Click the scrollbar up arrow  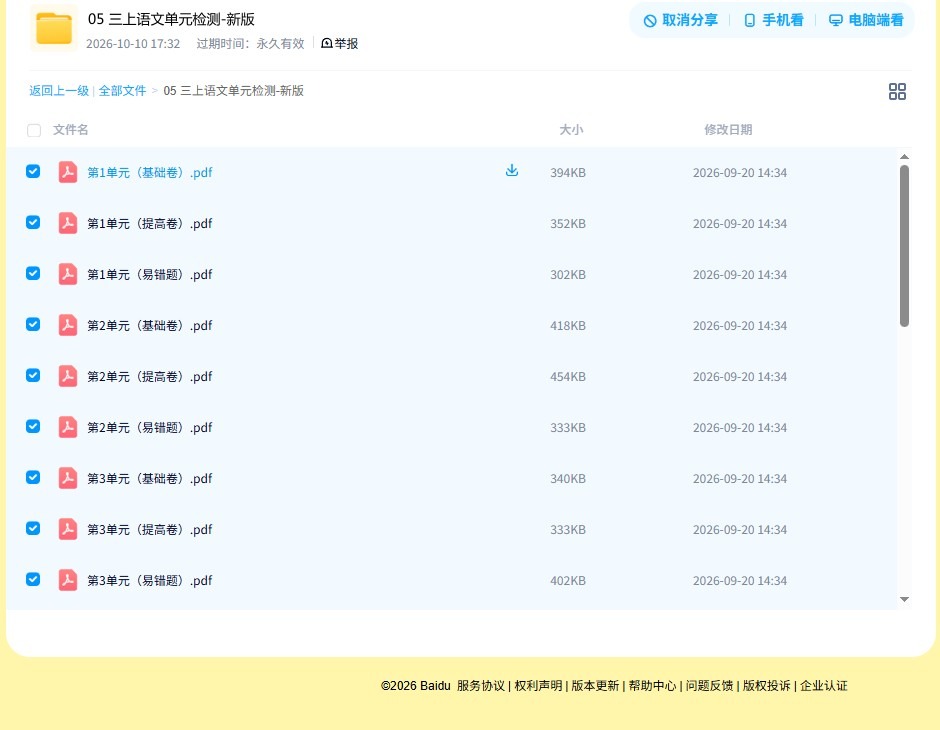[x=904, y=156]
